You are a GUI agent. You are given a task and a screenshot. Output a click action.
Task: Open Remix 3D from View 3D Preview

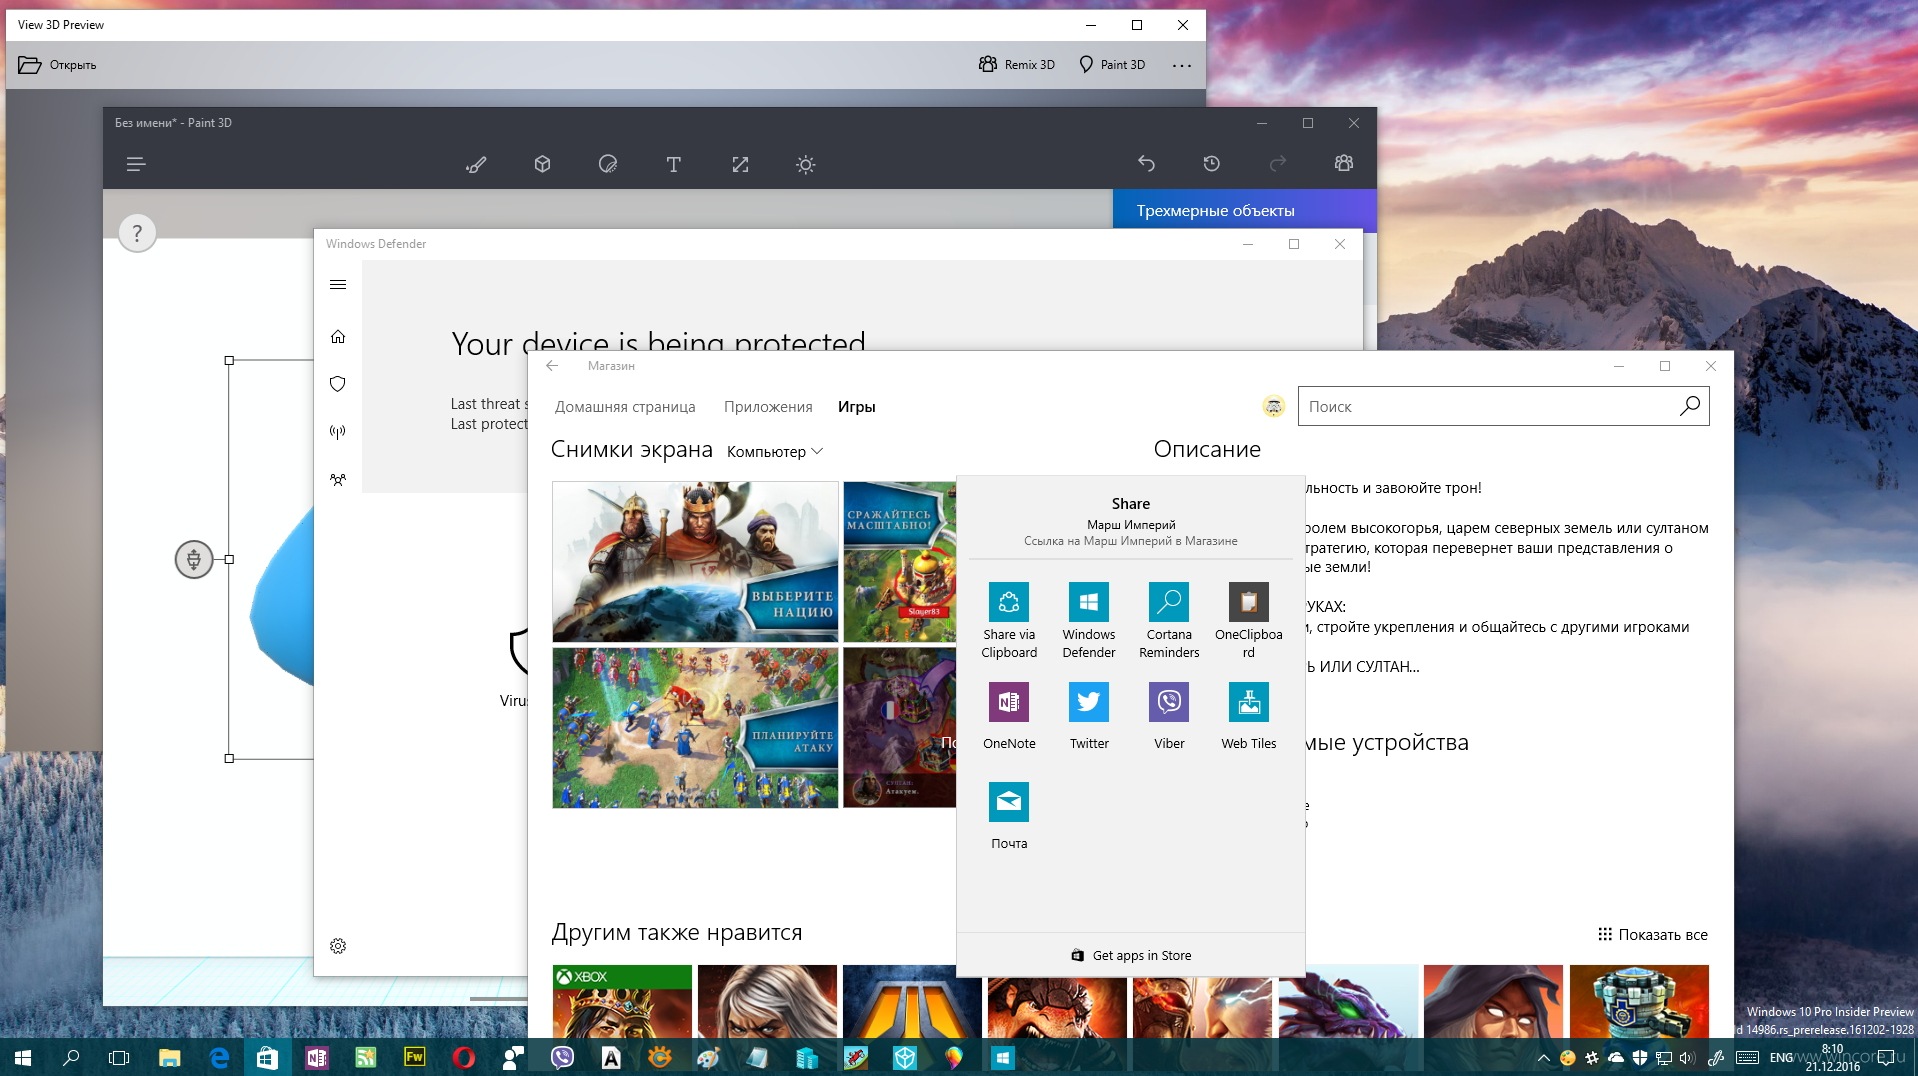(1017, 64)
